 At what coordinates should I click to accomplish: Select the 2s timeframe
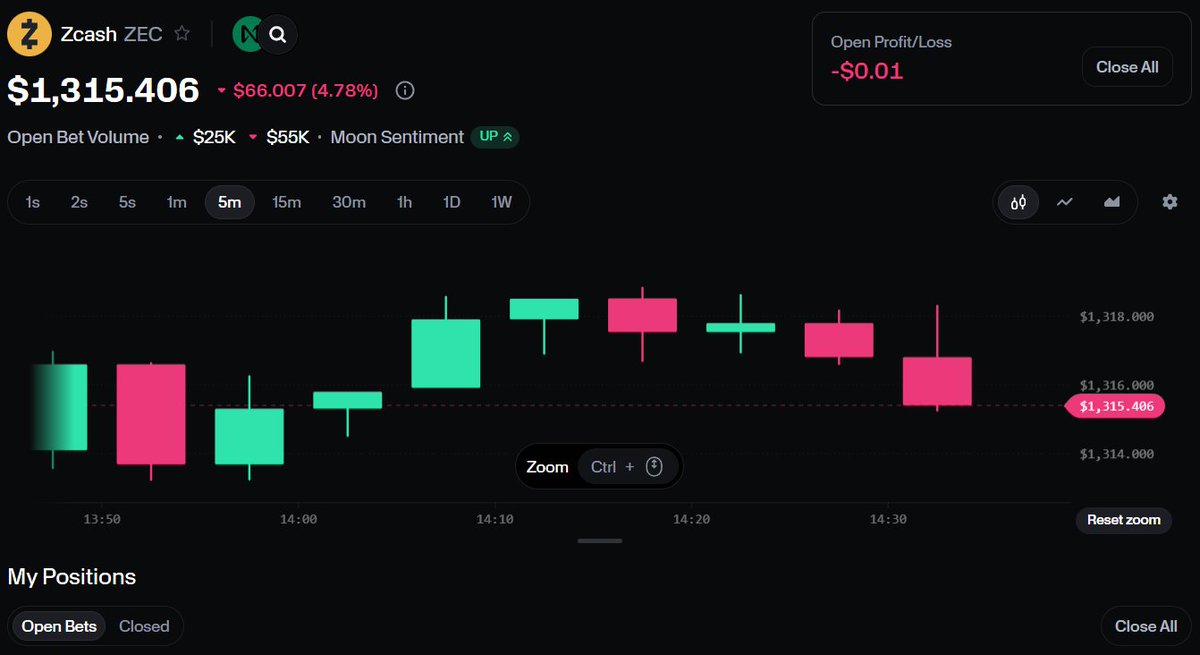79,202
